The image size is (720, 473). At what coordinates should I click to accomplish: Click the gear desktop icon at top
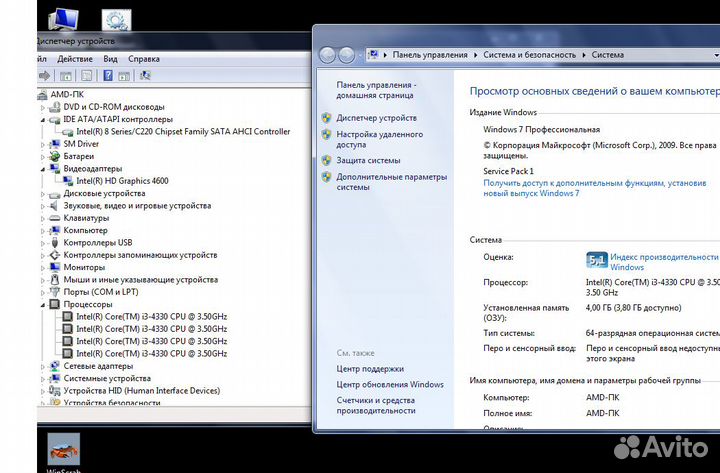[116, 20]
